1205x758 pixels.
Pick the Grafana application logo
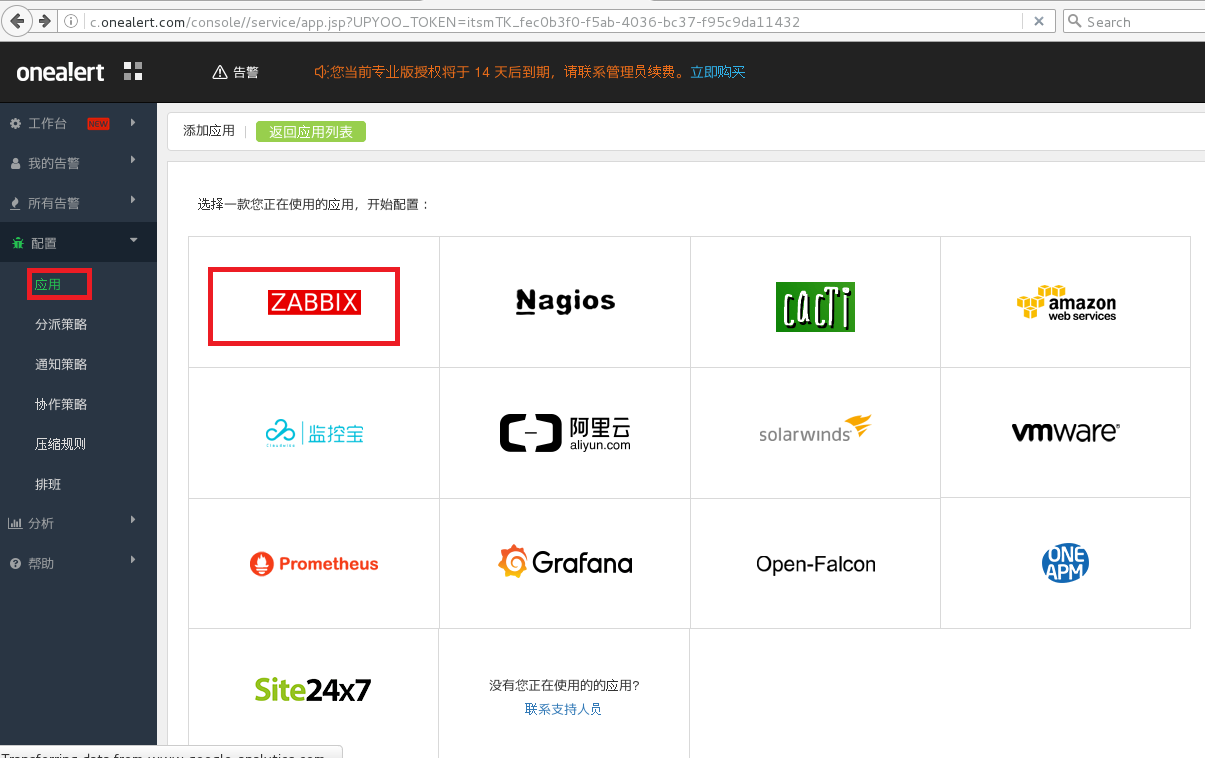coord(565,562)
